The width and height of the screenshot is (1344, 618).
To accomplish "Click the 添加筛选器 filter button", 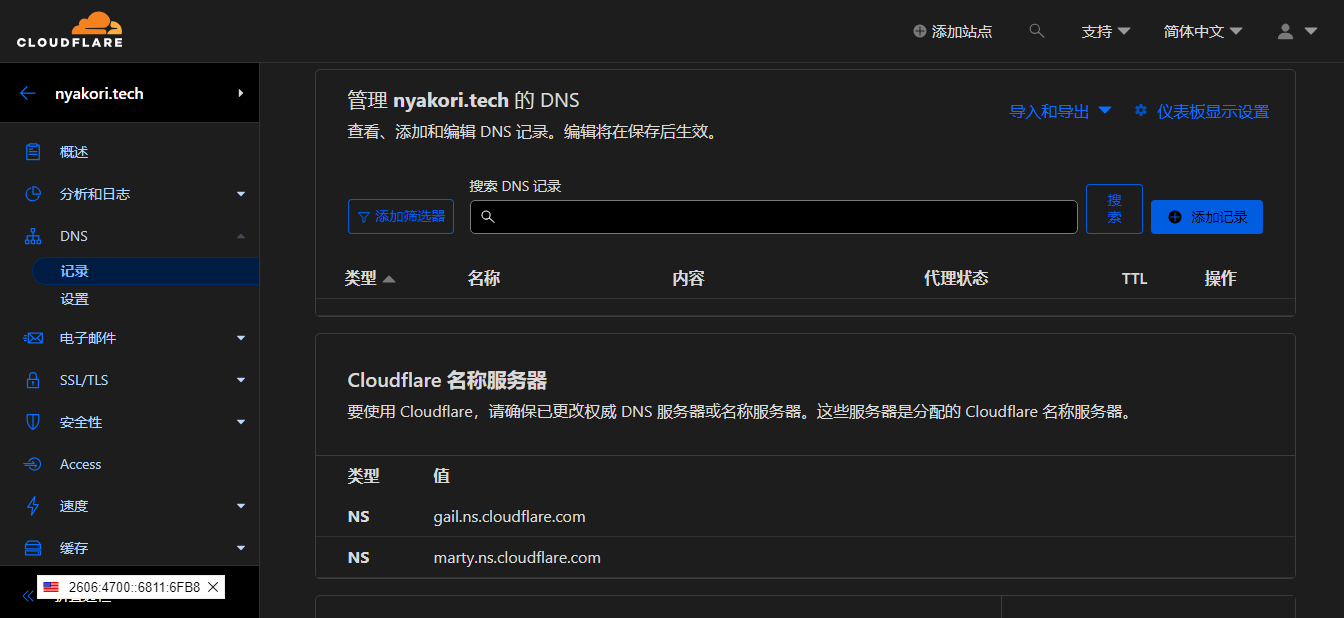I will [401, 216].
